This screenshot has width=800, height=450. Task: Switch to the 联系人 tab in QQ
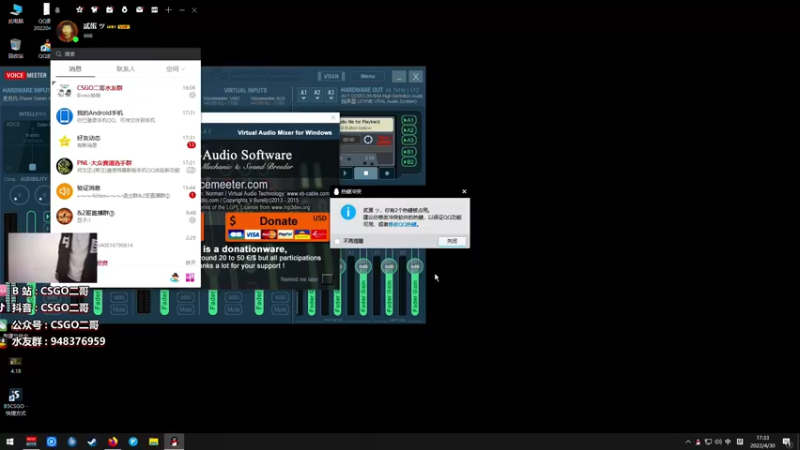(x=126, y=69)
